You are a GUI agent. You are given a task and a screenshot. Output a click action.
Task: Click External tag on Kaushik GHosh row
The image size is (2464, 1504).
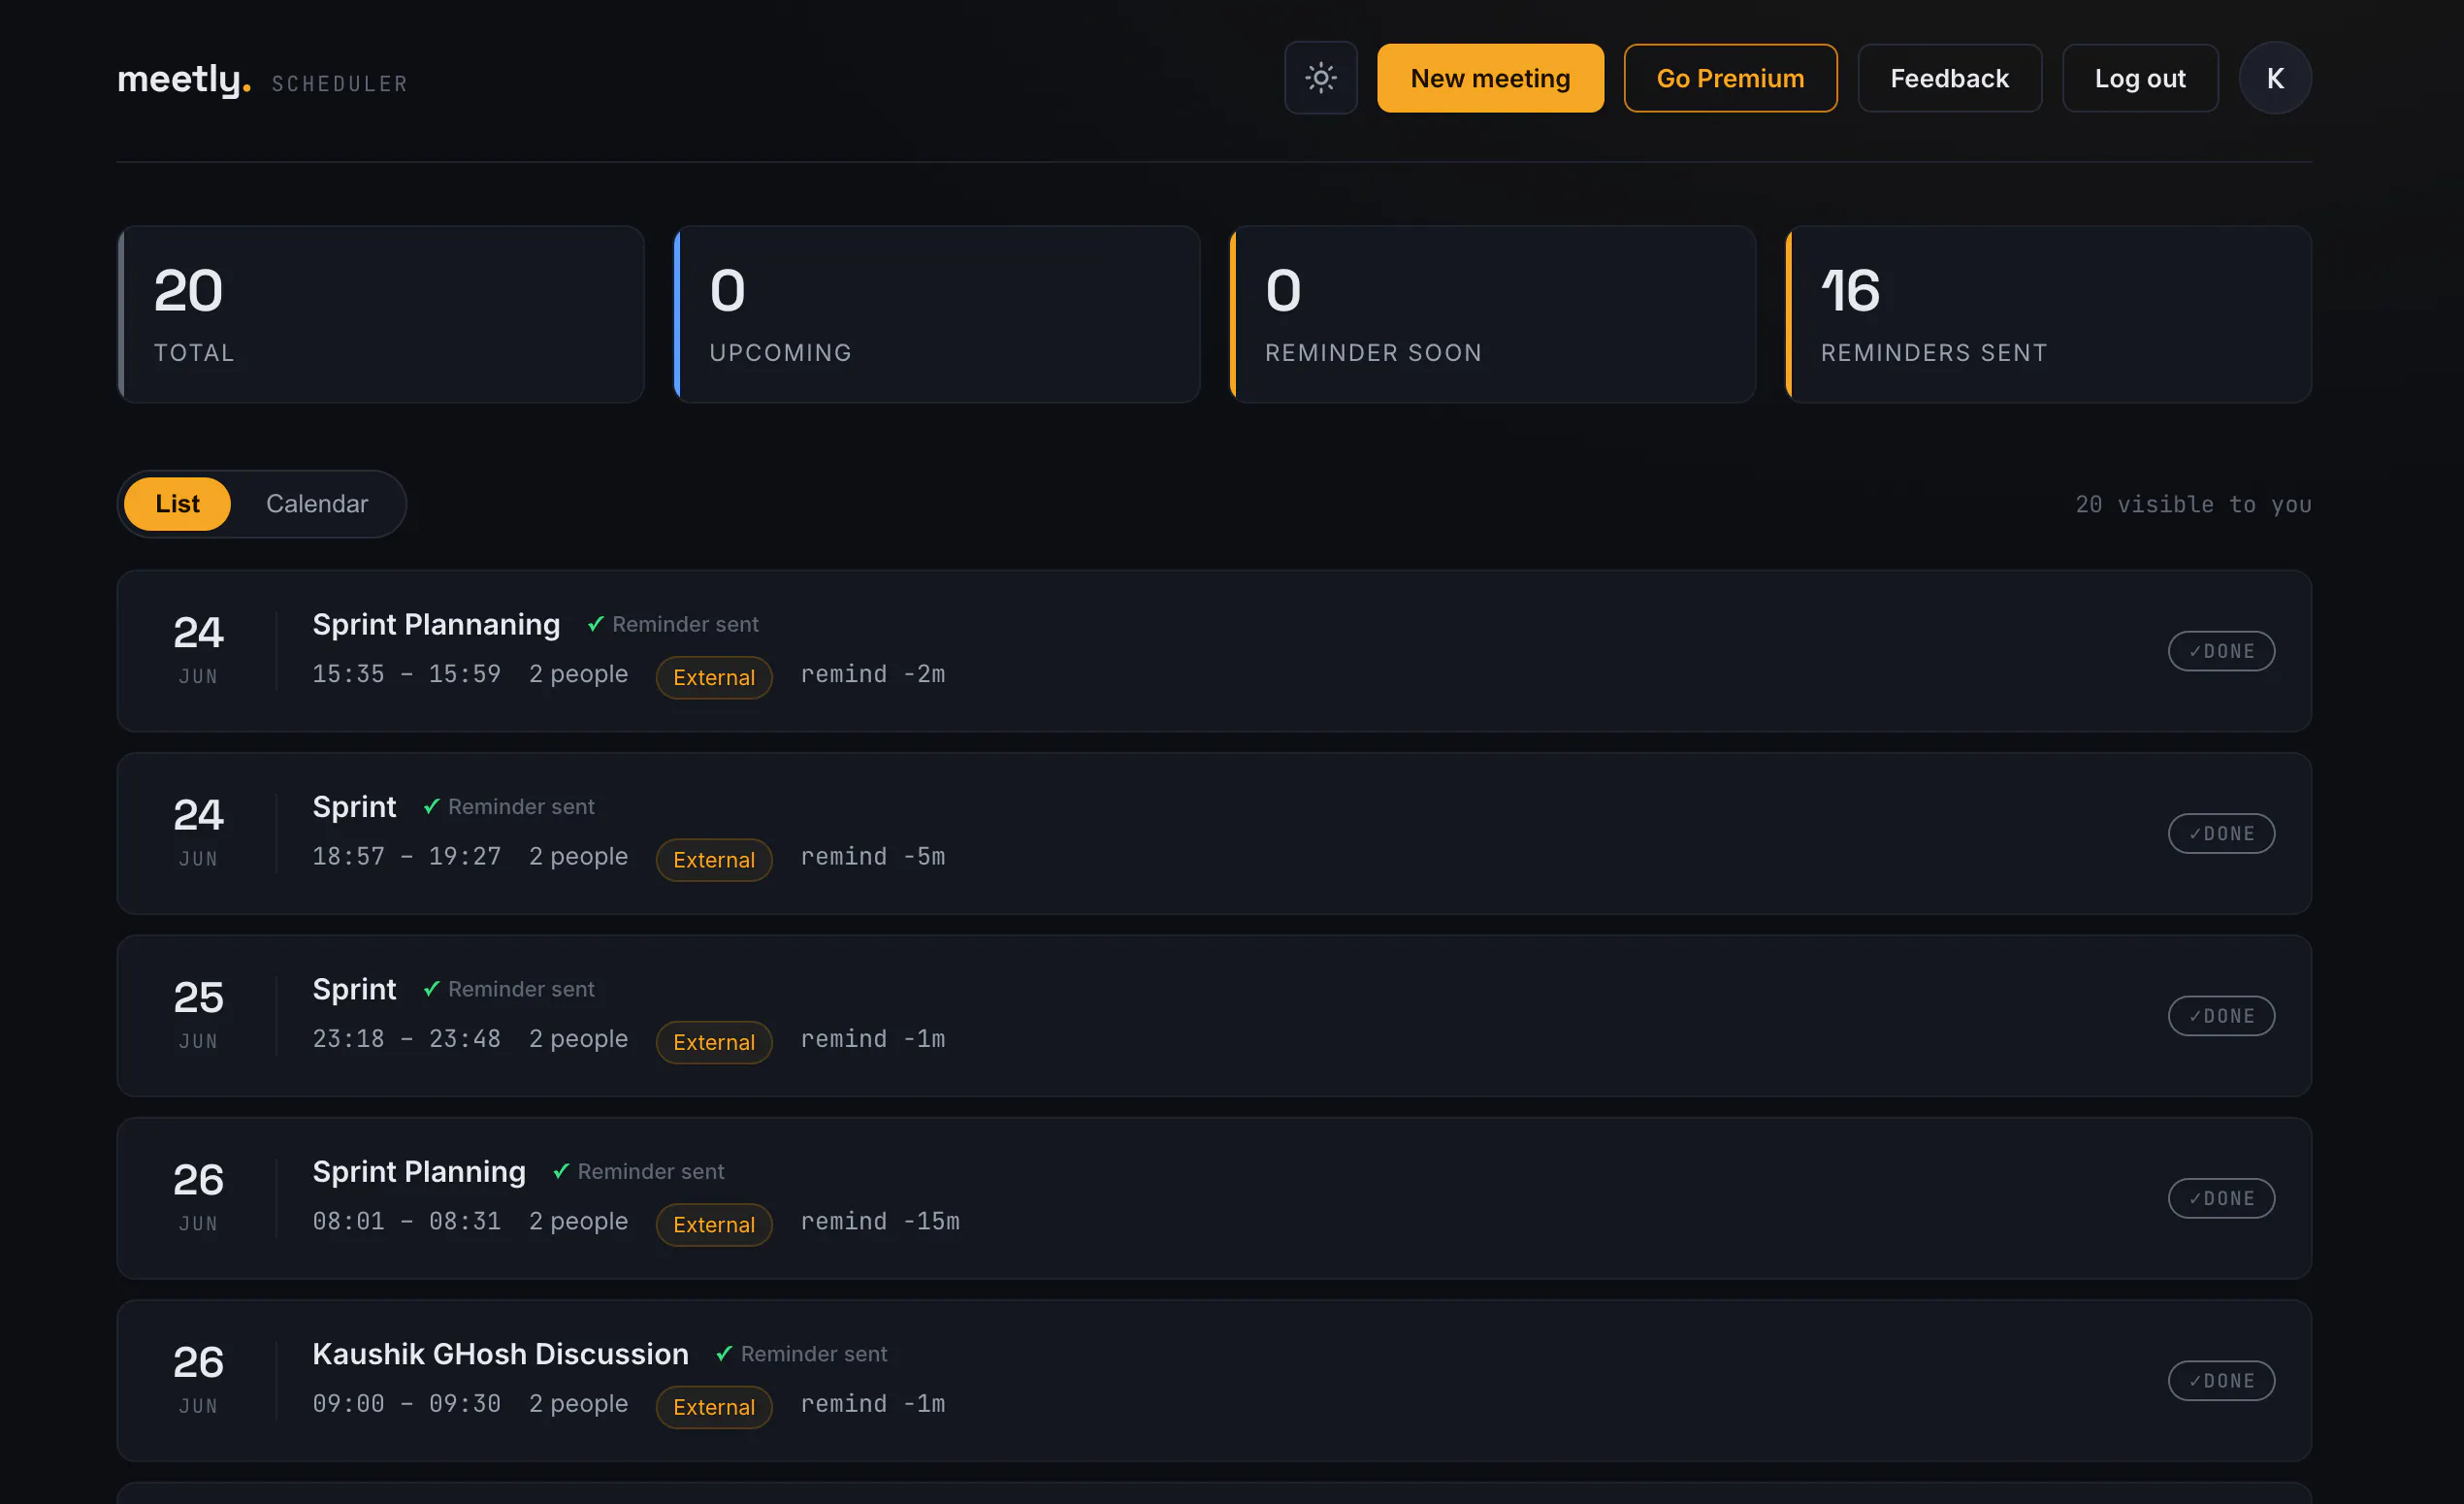(714, 1407)
